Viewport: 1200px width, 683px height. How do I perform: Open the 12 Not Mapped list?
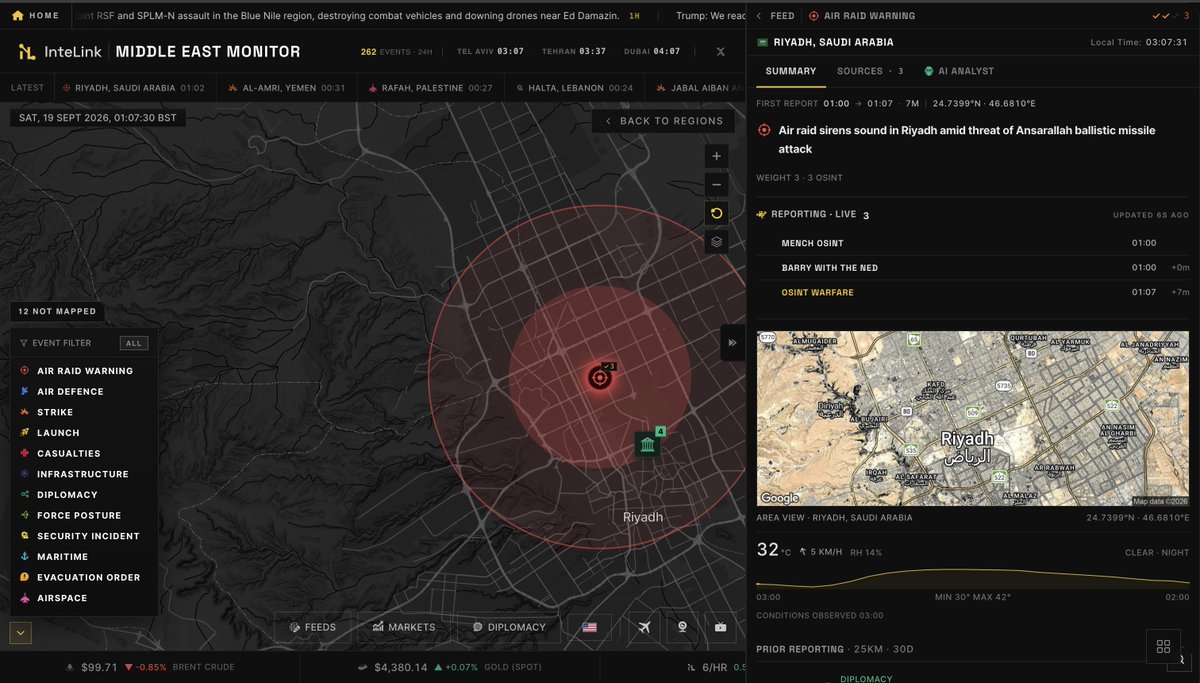[x=57, y=312]
